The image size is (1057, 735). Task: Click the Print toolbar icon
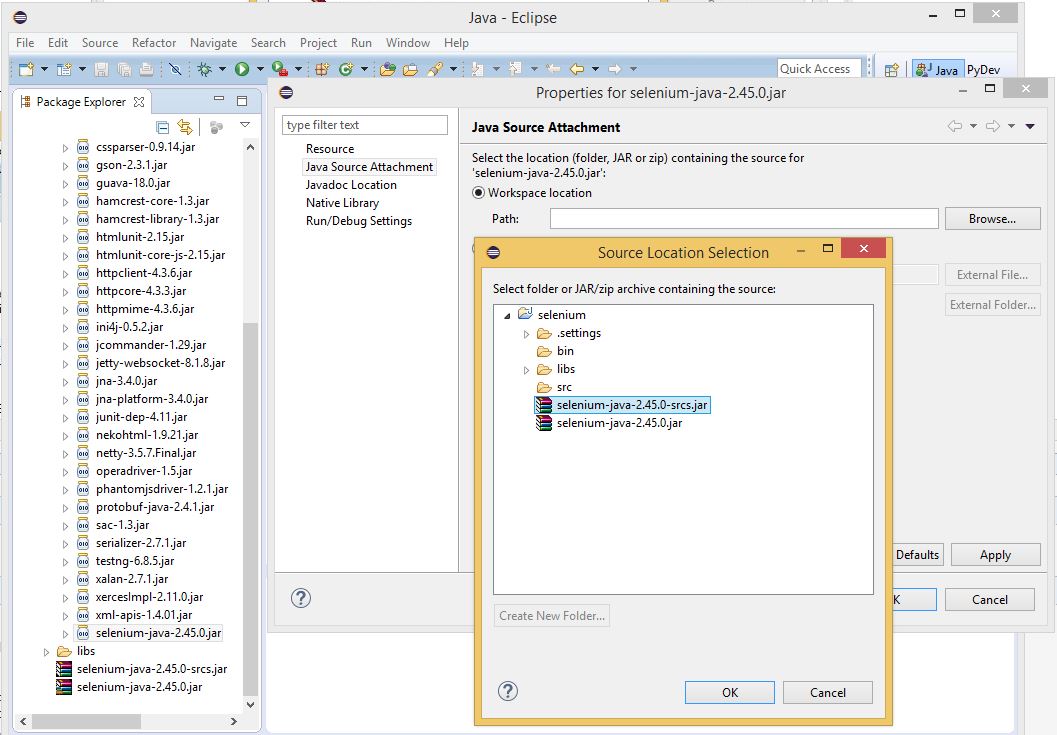pyautogui.click(x=146, y=69)
